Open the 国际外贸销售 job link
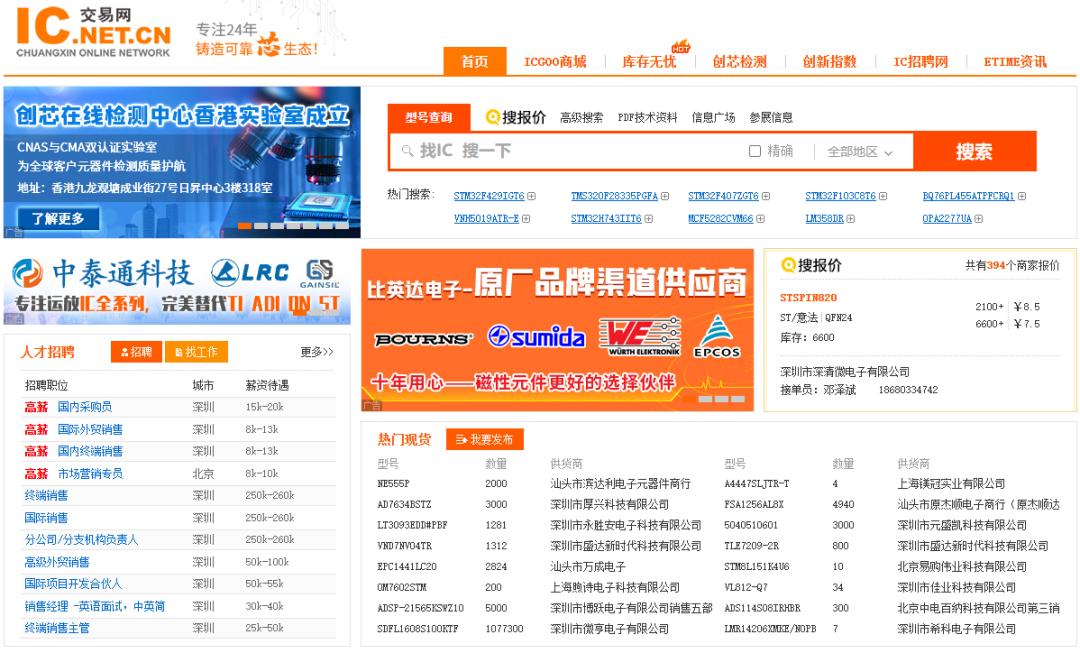Image resolution: width=1080 pixels, height=653 pixels. point(90,430)
